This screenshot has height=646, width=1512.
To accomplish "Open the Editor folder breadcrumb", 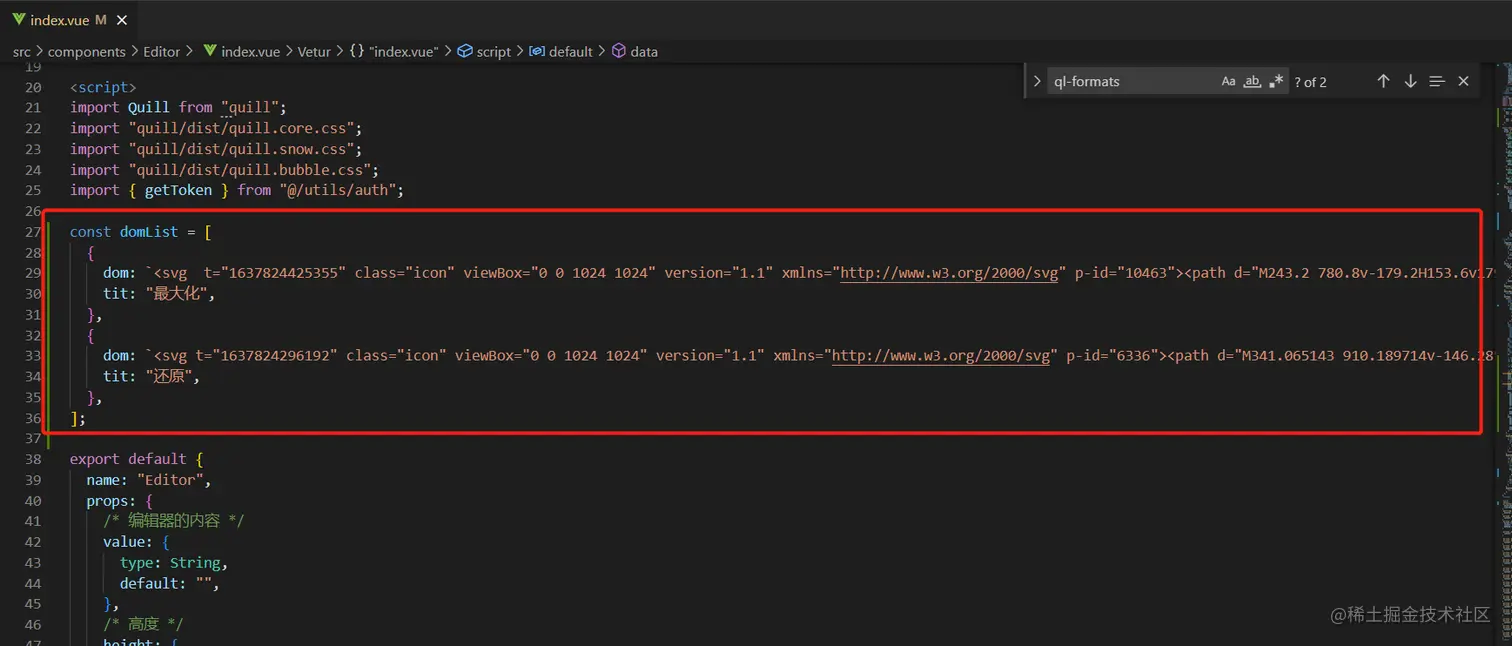I will tap(161, 51).
